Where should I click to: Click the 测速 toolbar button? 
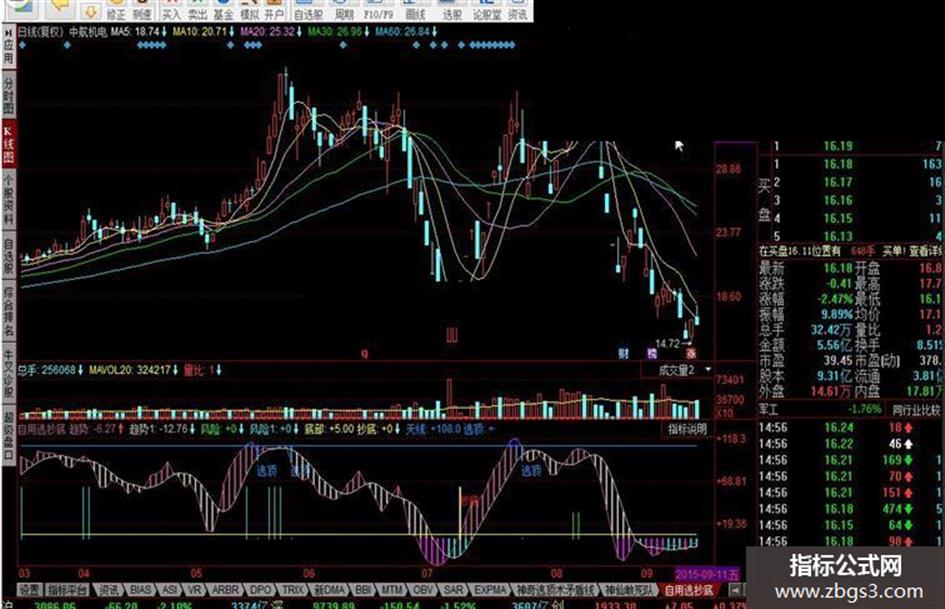(142, 10)
